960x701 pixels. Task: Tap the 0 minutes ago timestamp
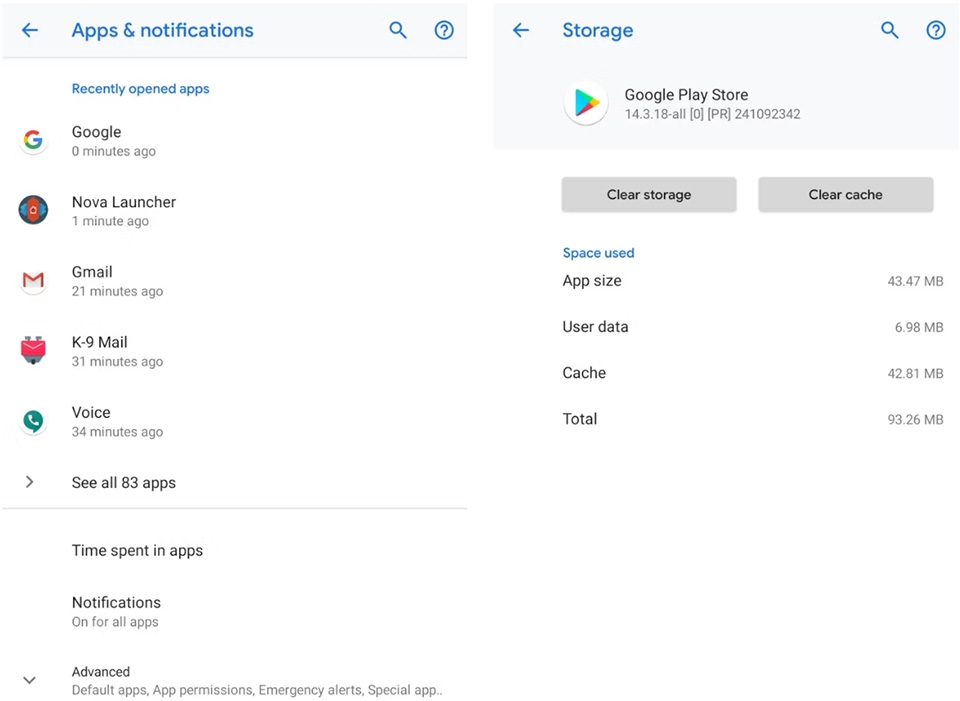tap(114, 151)
